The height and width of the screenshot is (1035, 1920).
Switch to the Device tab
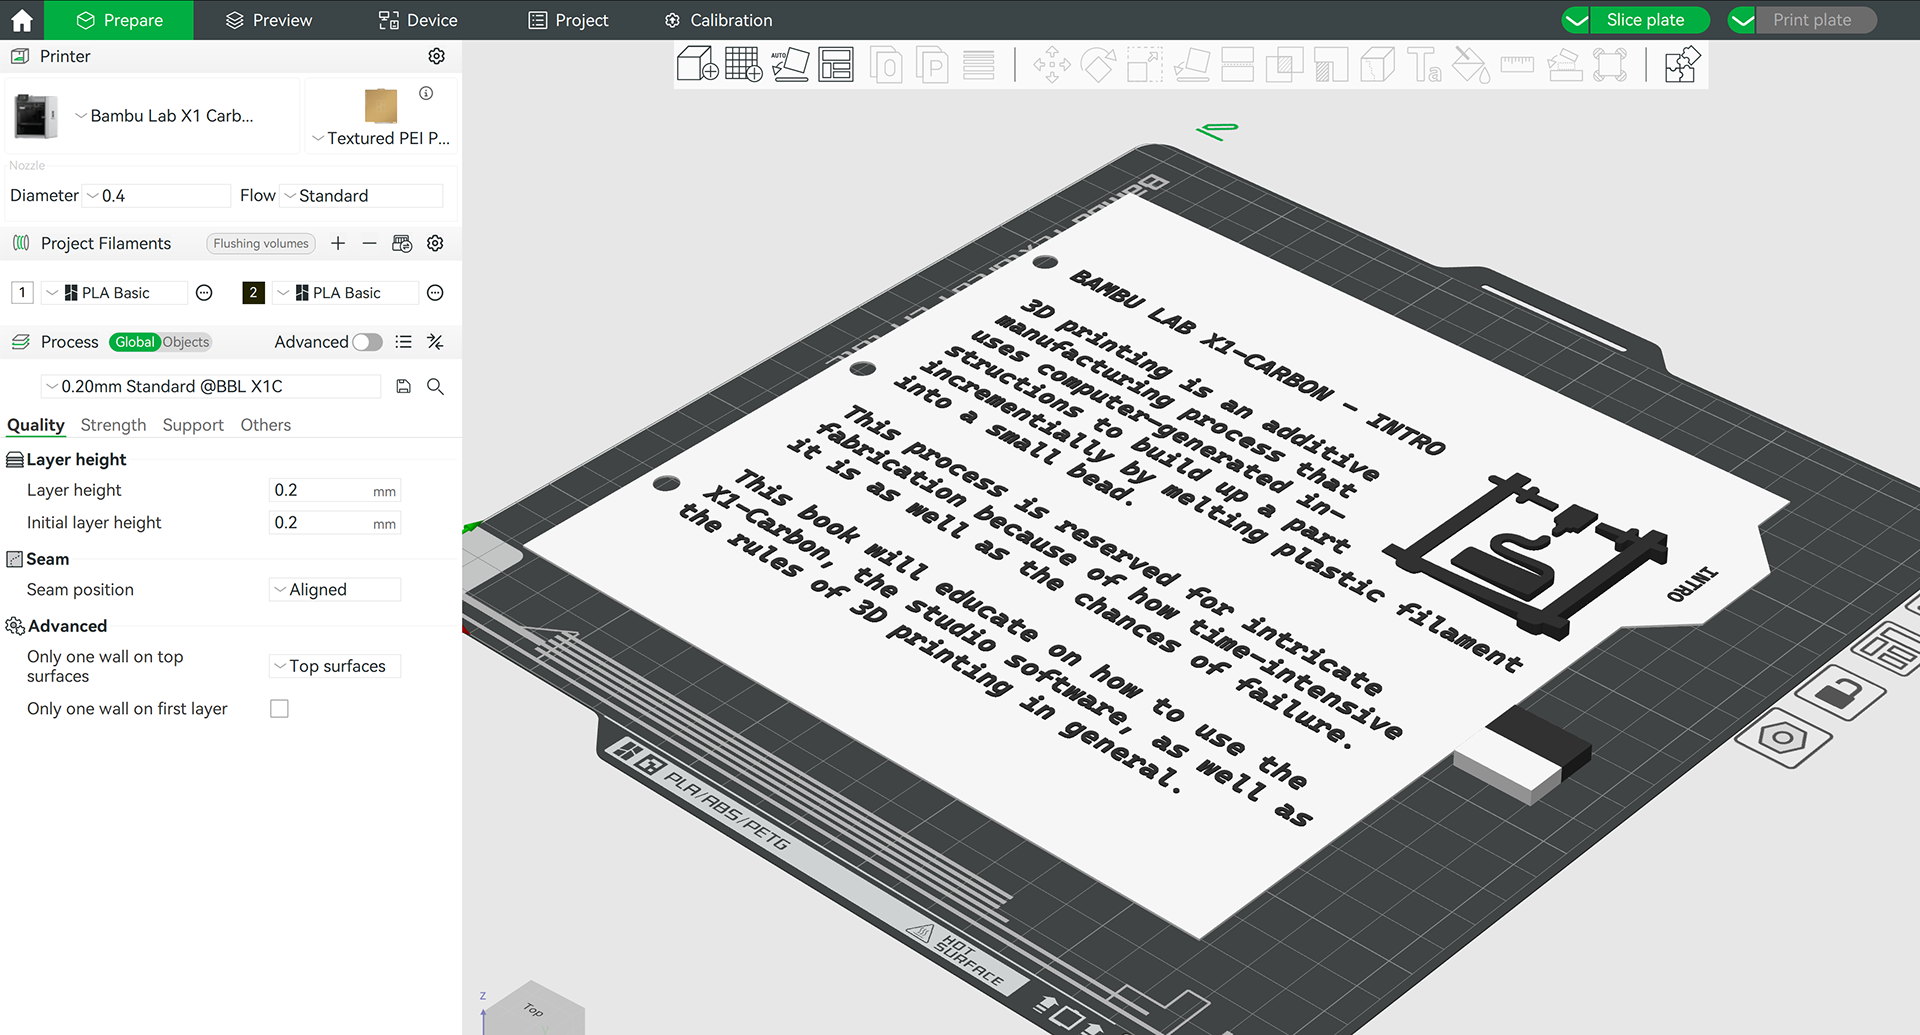click(418, 20)
